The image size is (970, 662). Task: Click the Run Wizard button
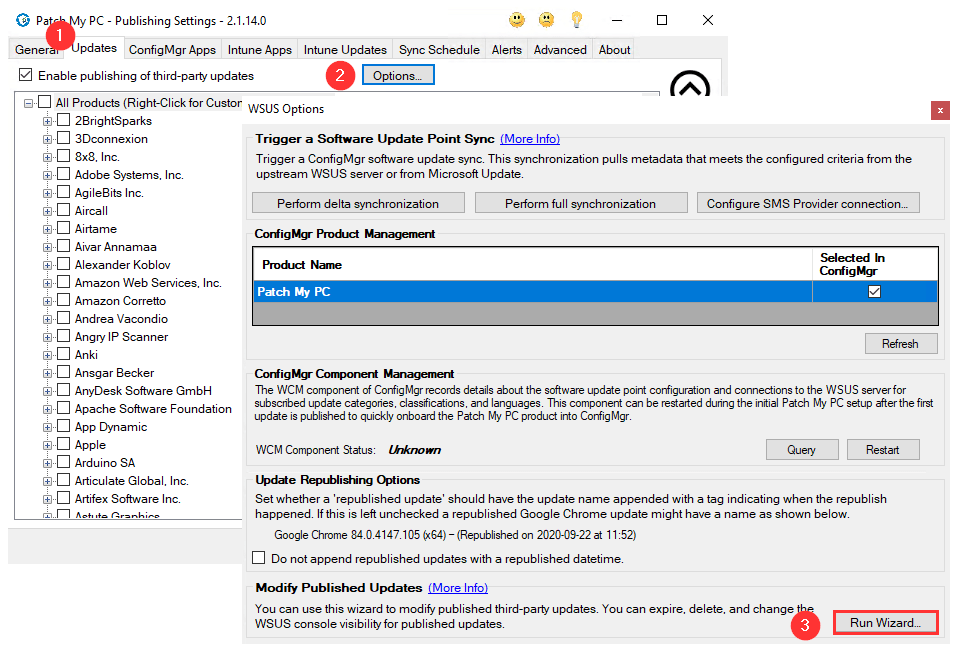[885, 622]
